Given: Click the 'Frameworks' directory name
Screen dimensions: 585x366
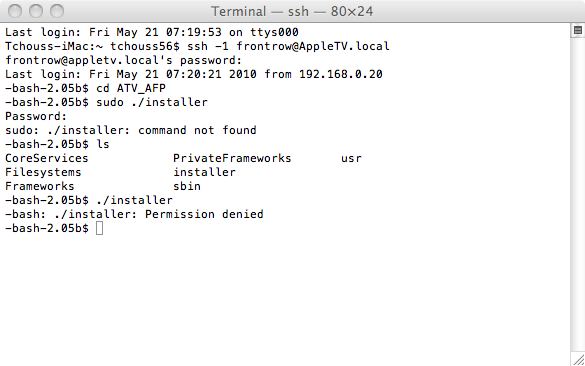Looking at the screenshot, I should click(40, 186).
